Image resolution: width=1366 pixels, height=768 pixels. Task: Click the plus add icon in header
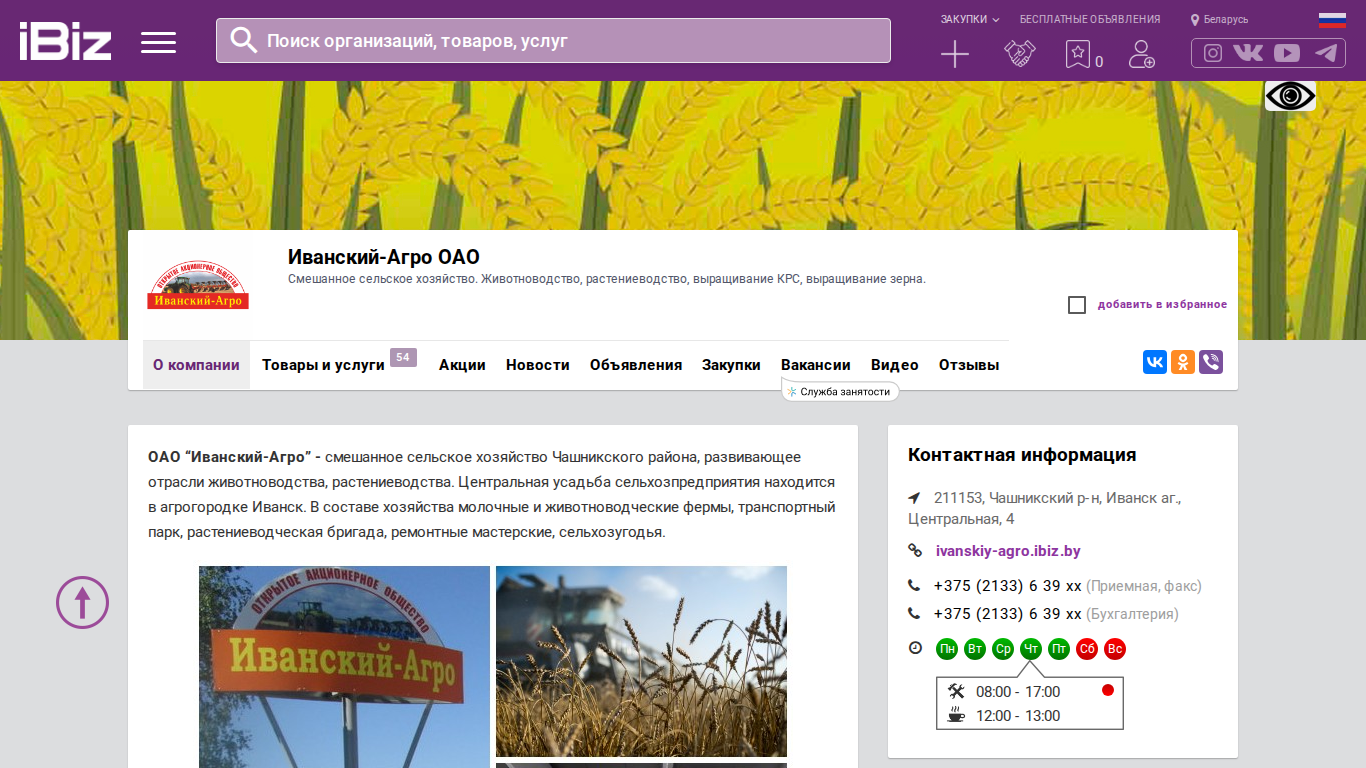955,54
